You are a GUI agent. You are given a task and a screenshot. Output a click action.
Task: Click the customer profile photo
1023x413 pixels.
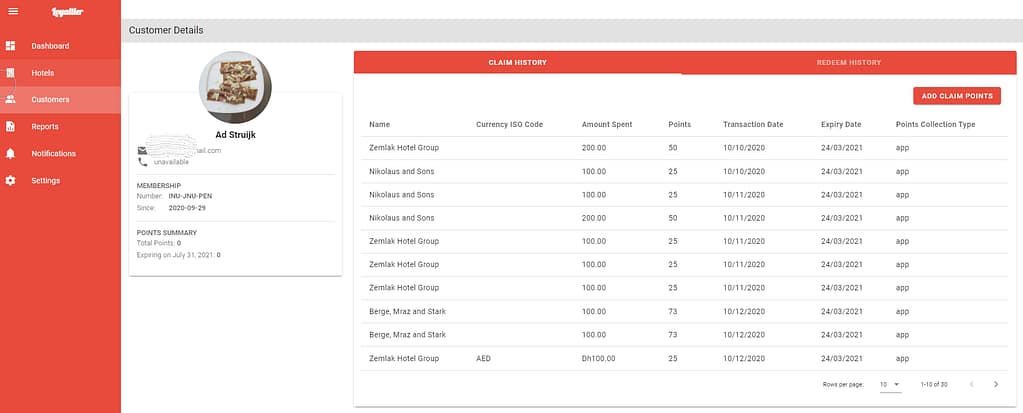pyautogui.click(x=235, y=87)
